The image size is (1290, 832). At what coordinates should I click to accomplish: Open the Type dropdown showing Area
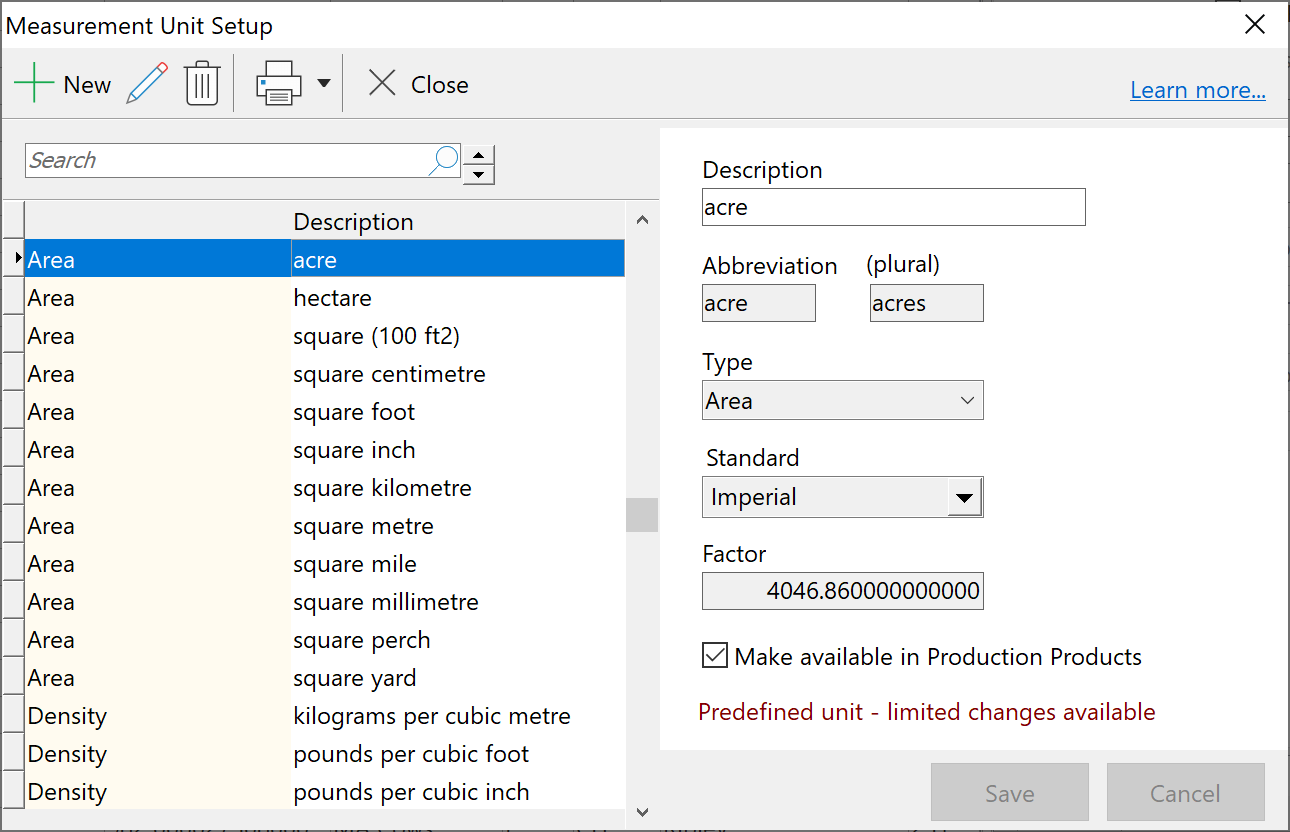pyautogui.click(x=843, y=400)
